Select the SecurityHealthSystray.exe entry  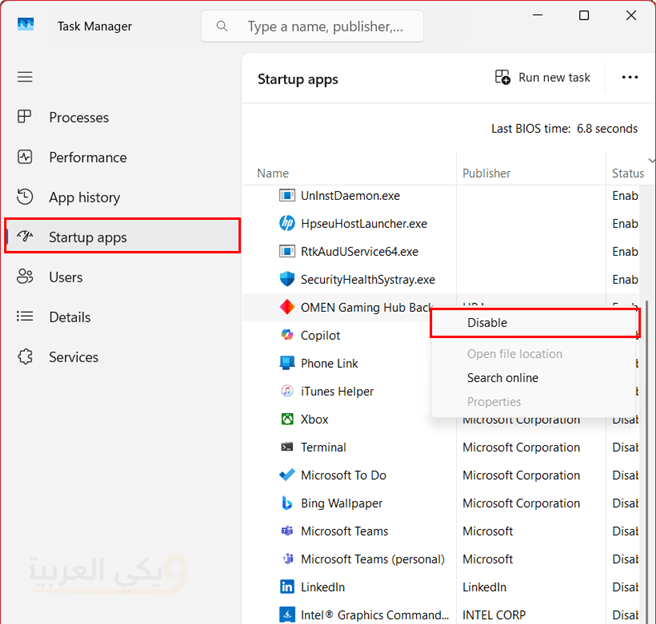pos(368,279)
